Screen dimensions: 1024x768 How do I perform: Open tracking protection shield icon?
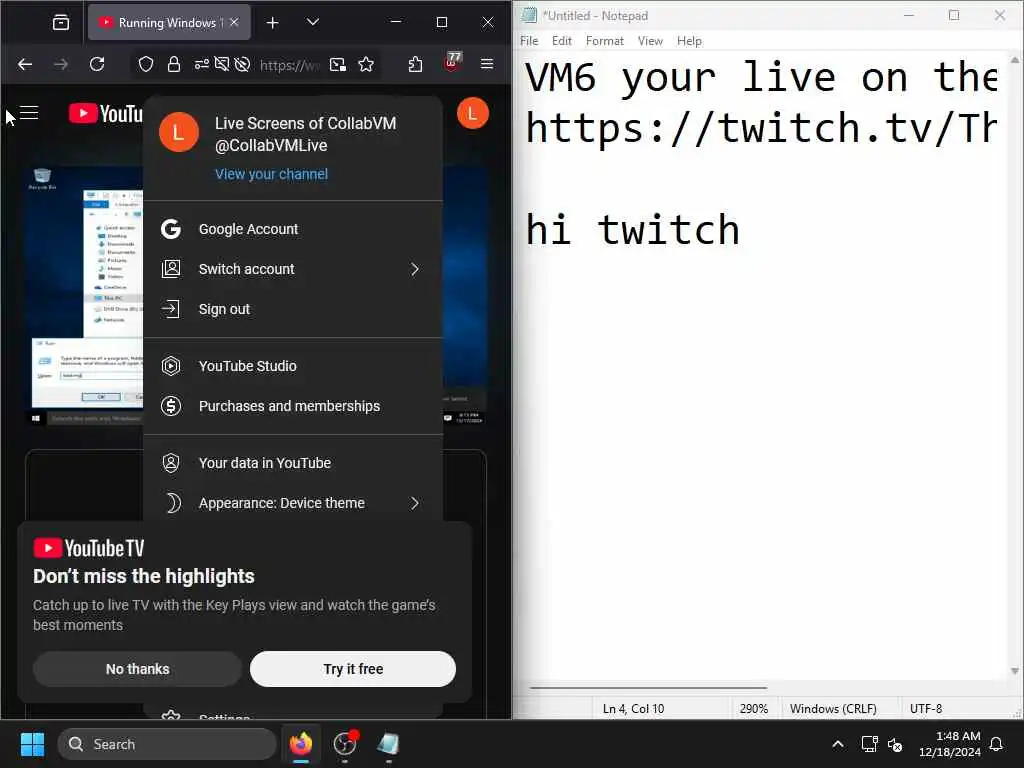click(146, 64)
